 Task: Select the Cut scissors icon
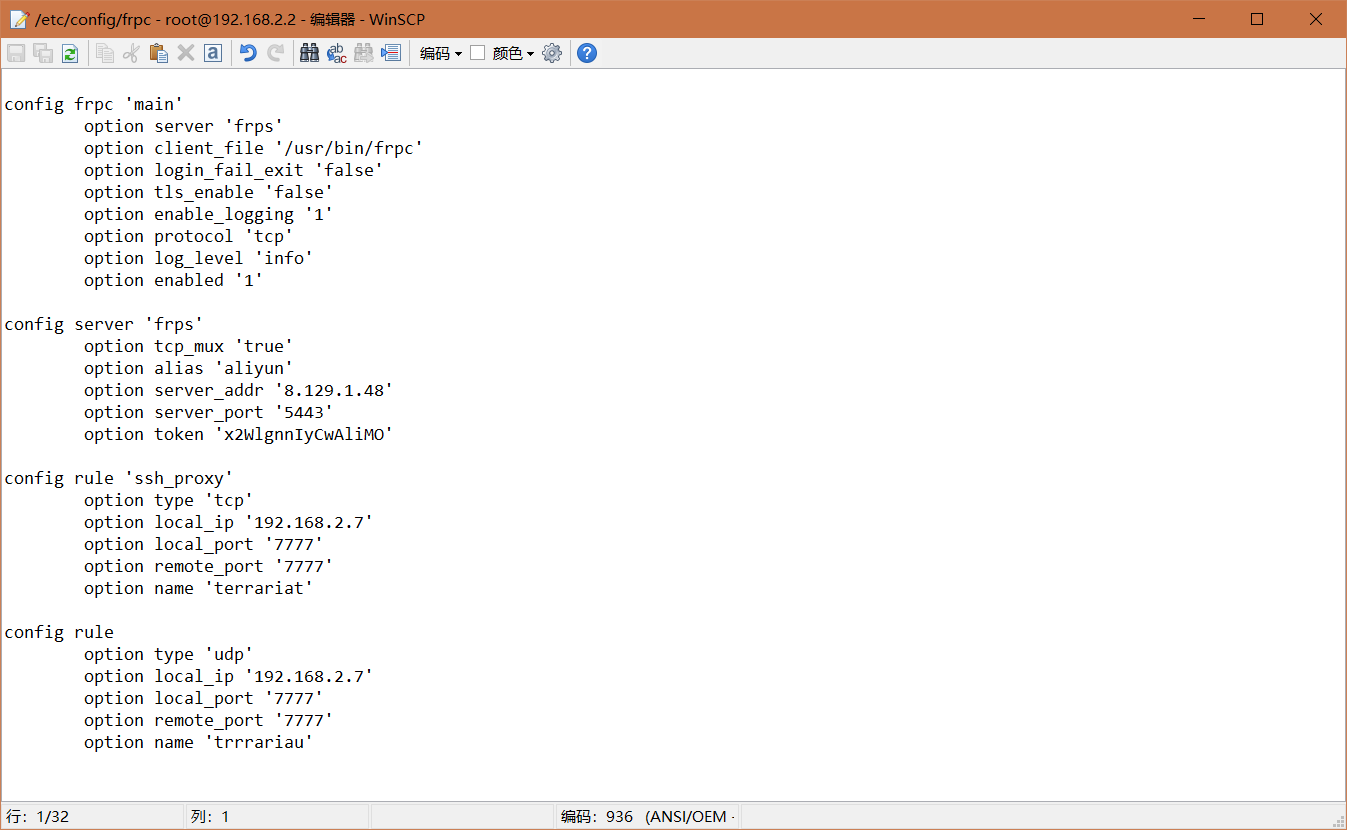click(x=131, y=52)
